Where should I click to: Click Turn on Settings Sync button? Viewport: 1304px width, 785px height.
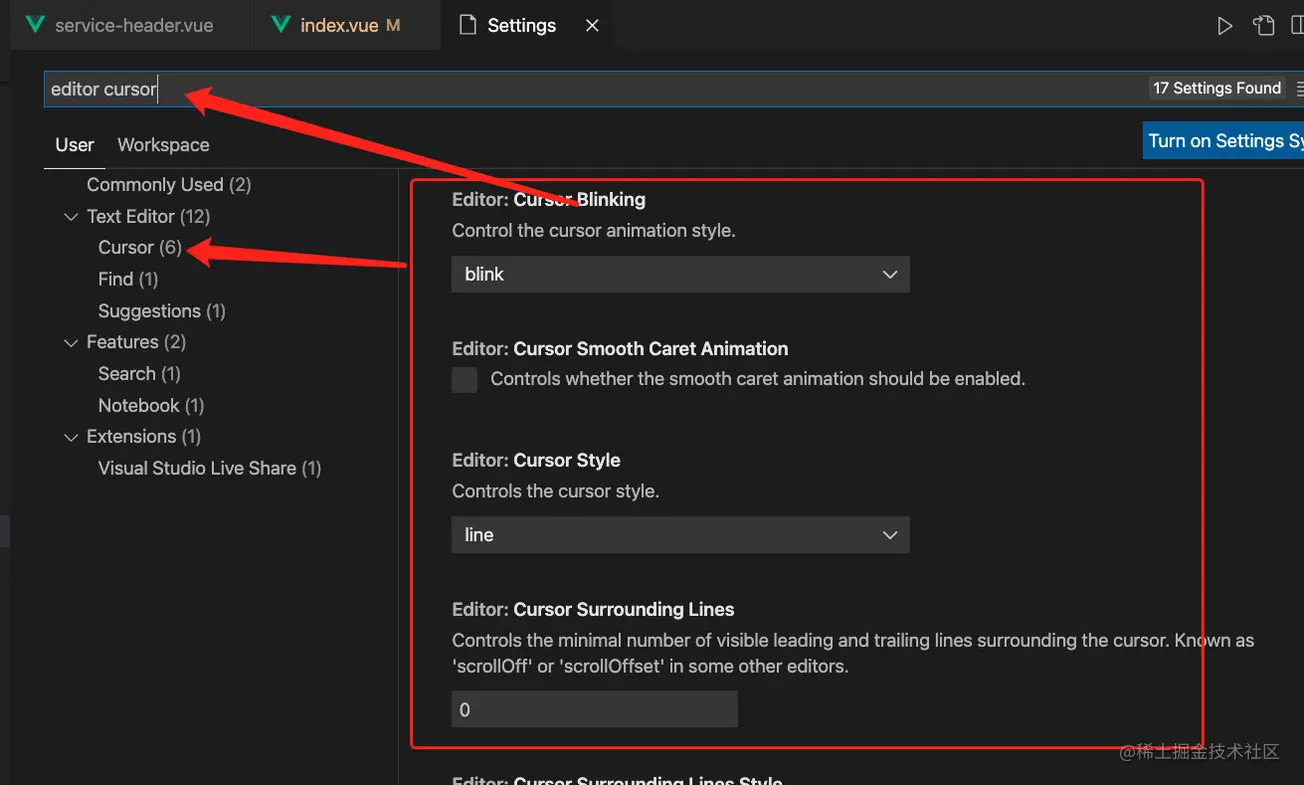(x=1224, y=141)
